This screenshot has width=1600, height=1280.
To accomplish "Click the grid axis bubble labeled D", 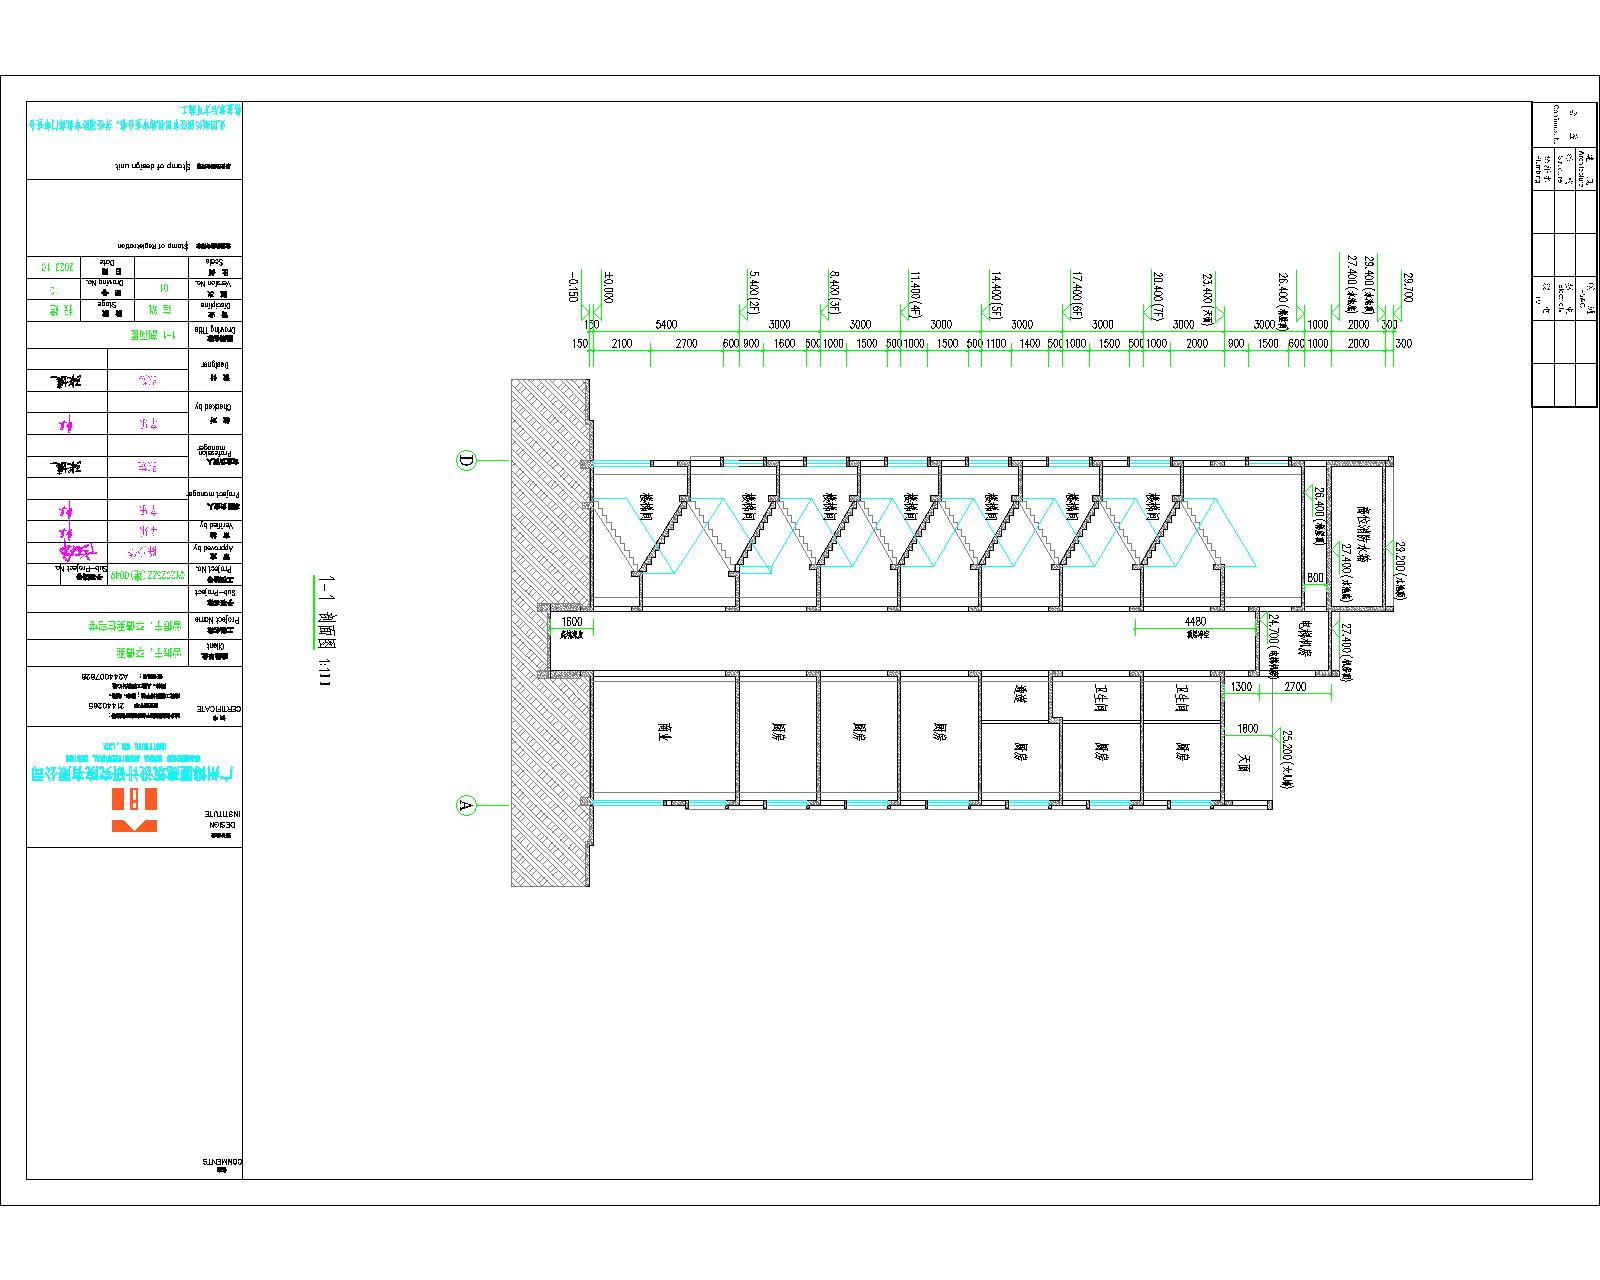I will tap(466, 460).
